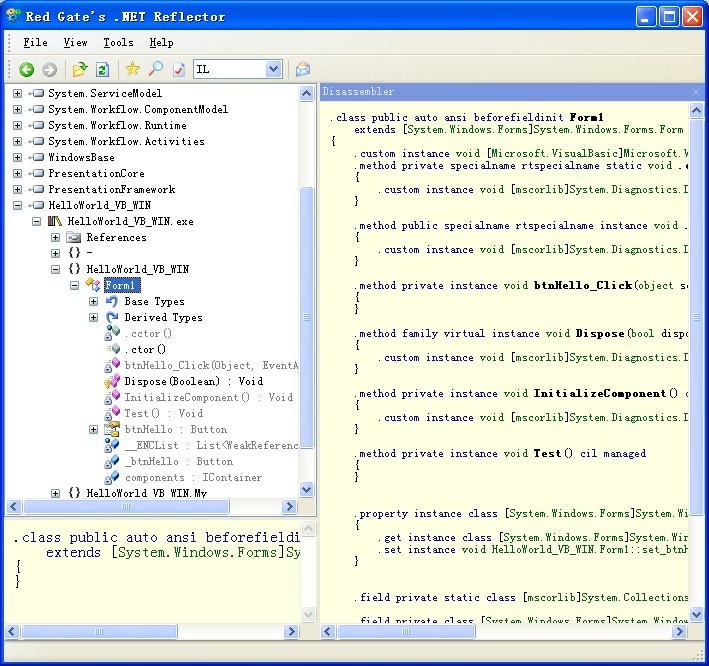Click the Dispose(Boolean) method icon
The width and height of the screenshot is (709, 666).
pyautogui.click(x=112, y=381)
